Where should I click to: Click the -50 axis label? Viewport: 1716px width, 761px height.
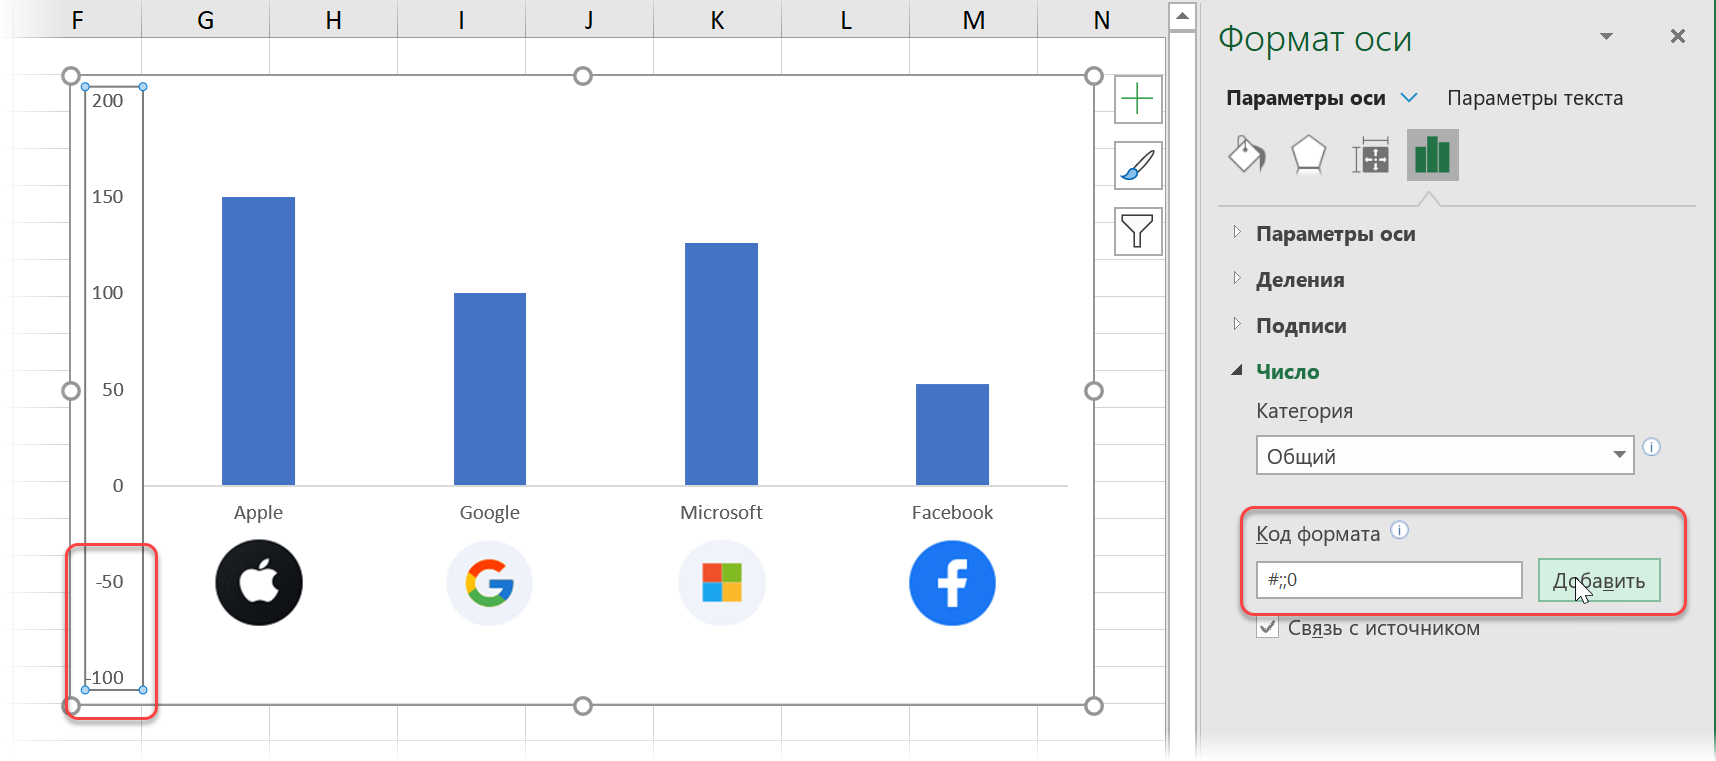click(110, 582)
